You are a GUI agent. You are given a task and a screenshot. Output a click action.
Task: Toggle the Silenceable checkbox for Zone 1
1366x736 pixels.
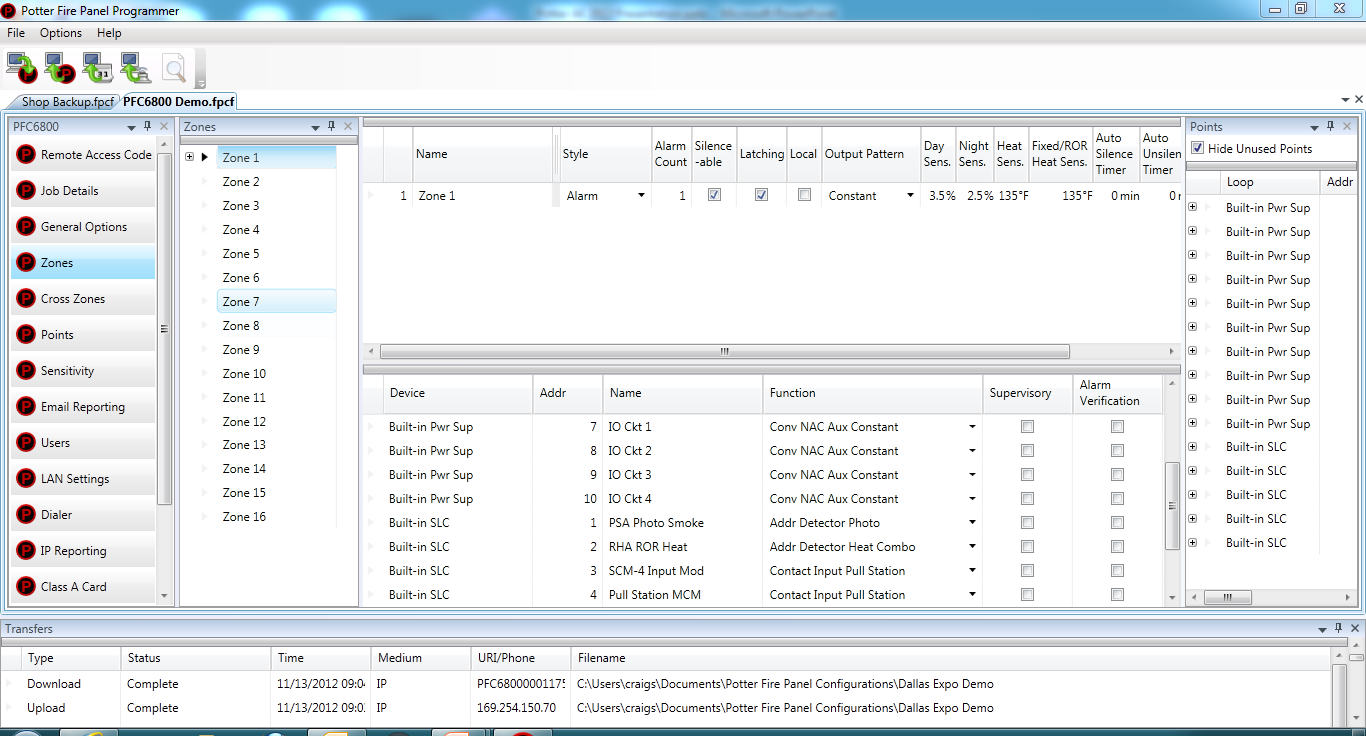tap(714, 196)
